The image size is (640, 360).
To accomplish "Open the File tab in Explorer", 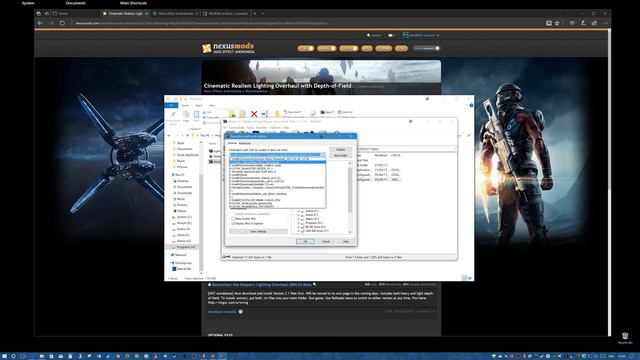I will point(171,105).
